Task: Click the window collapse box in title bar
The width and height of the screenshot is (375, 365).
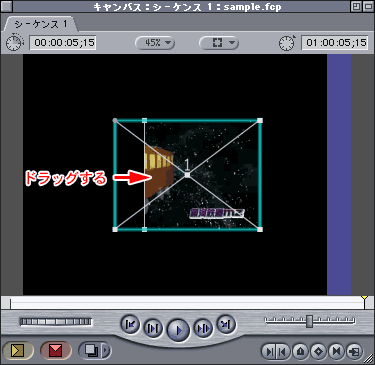Action: click(x=368, y=6)
